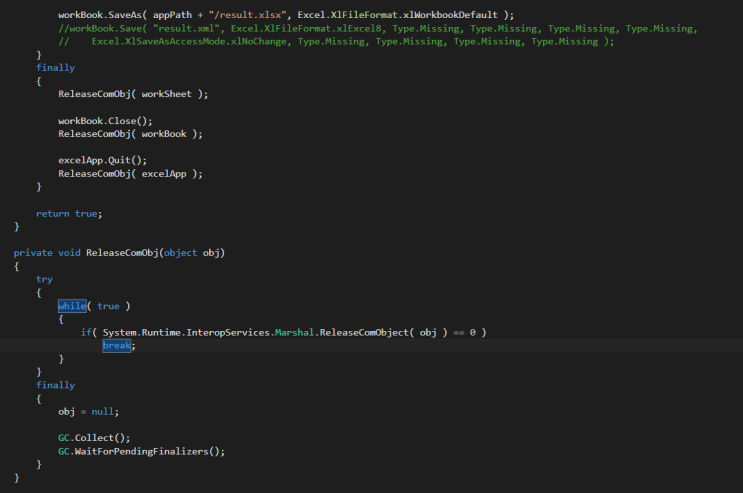Click 'ReleaseComObj' in the method declaration
This screenshot has height=493, width=743.
122,253
